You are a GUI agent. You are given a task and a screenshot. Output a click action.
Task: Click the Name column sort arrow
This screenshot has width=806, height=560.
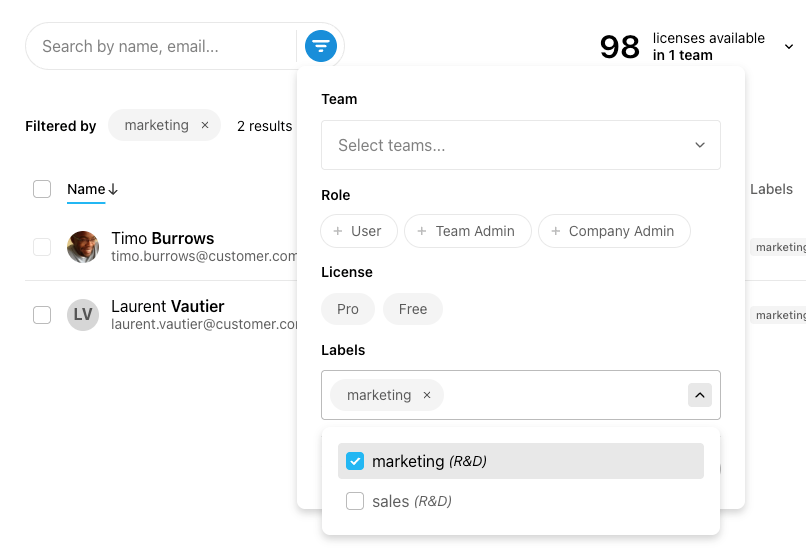tap(113, 189)
